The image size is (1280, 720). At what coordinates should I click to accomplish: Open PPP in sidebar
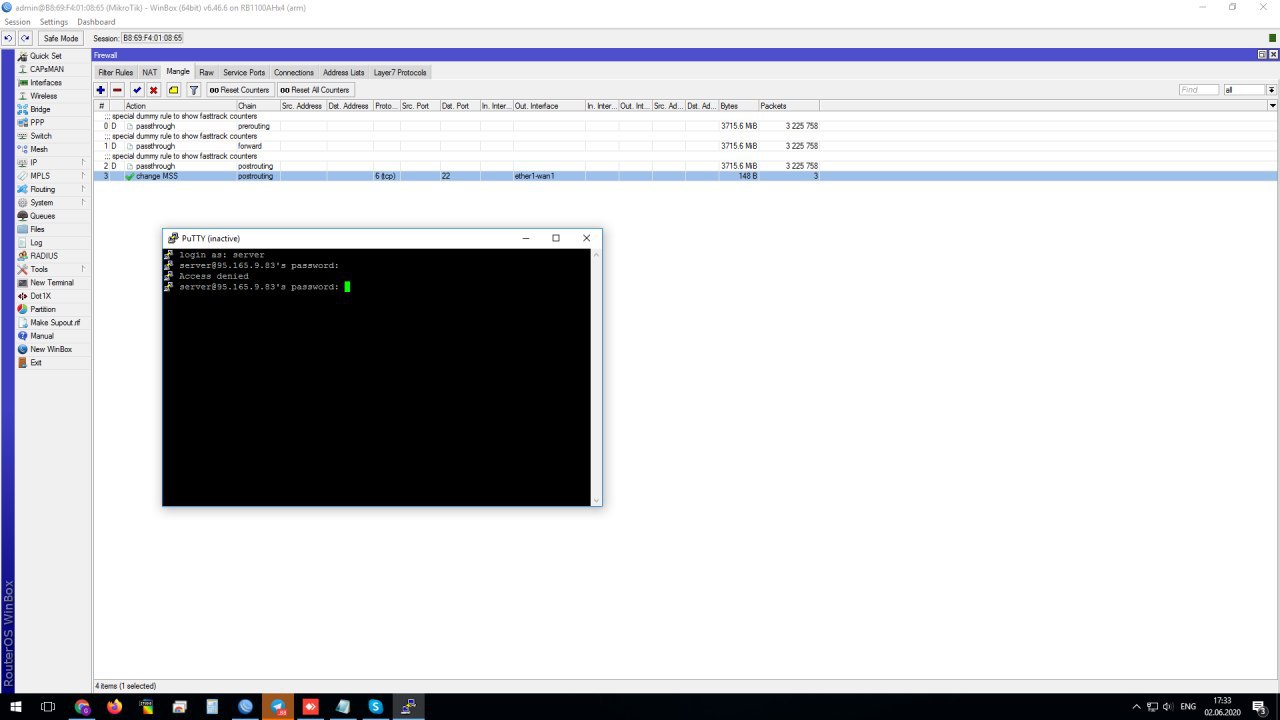click(37, 123)
